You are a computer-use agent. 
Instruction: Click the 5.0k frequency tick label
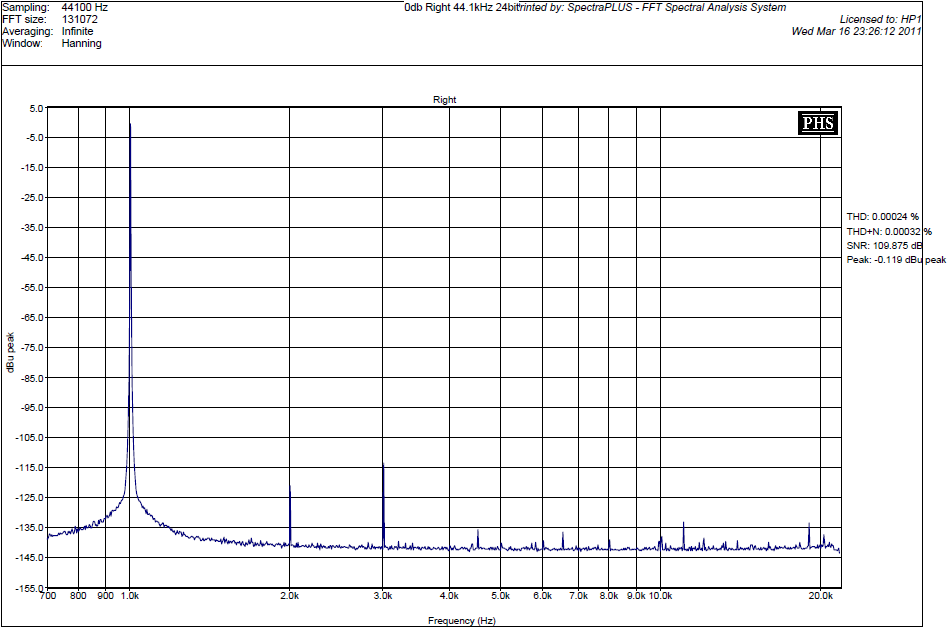pos(501,596)
